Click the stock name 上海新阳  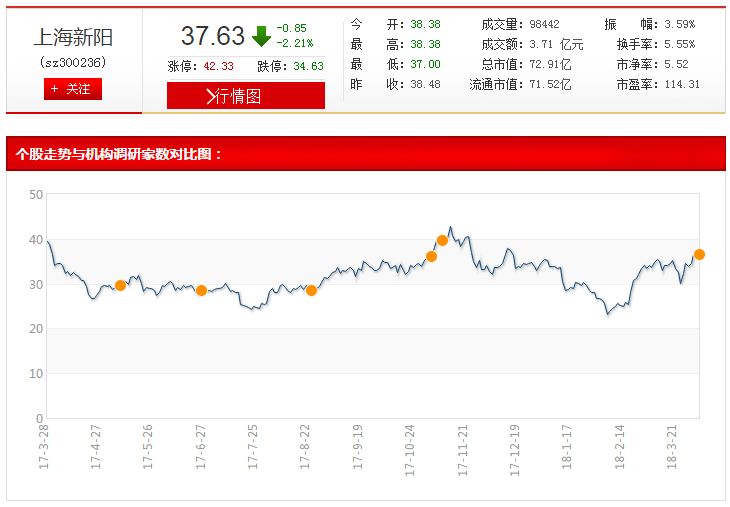74,37
